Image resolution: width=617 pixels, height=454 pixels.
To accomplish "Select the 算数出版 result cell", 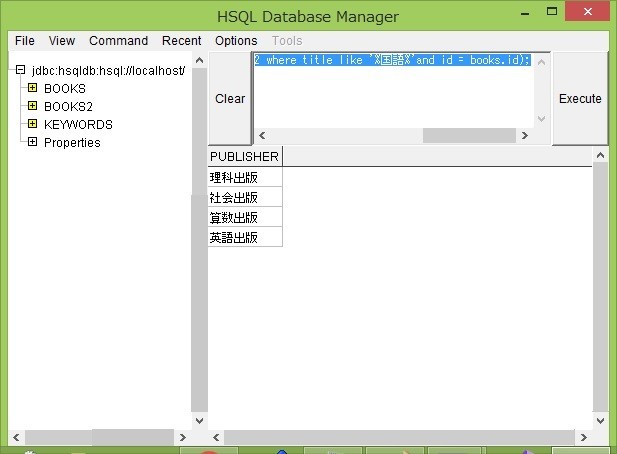I will point(245,217).
